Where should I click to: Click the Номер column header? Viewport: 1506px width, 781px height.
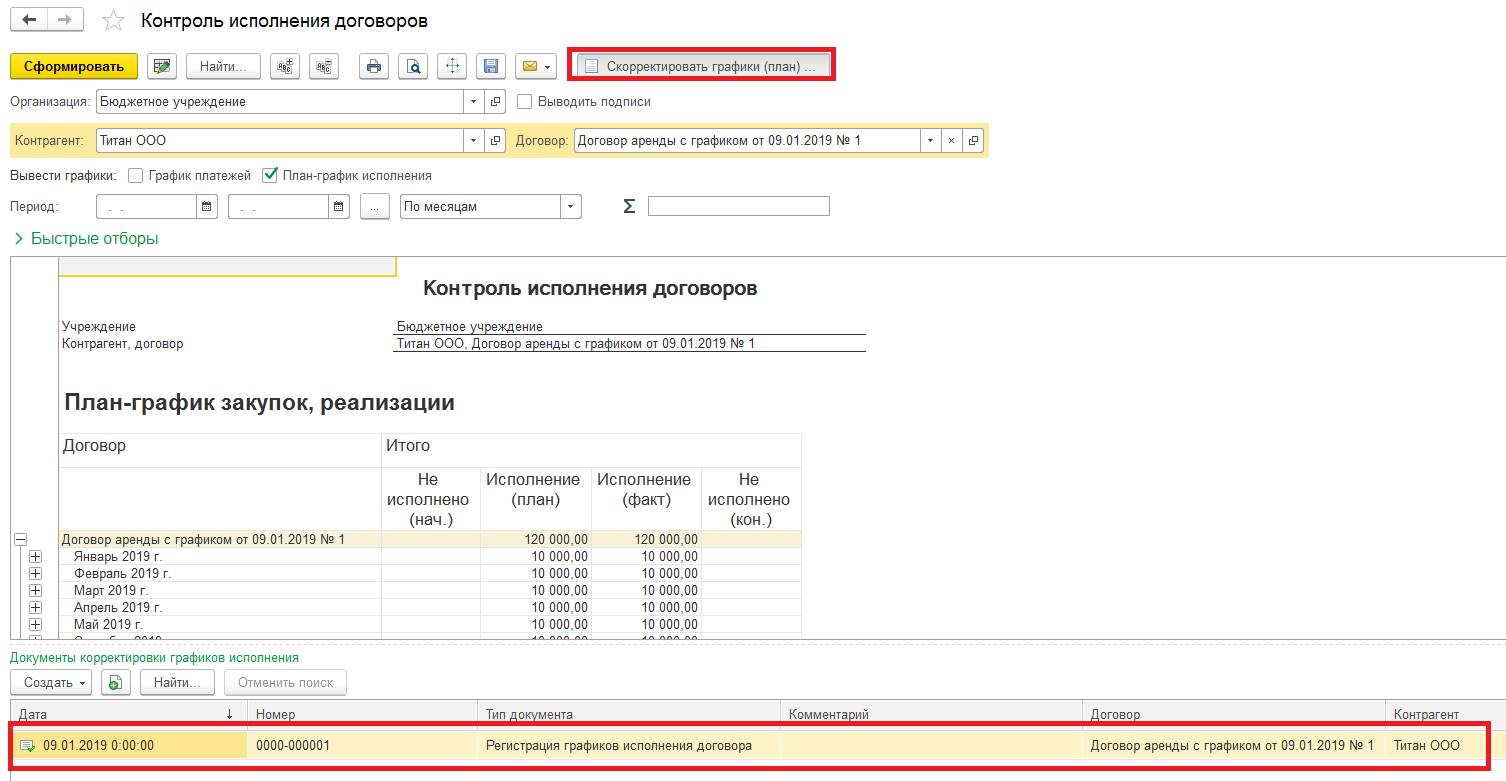point(362,714)
